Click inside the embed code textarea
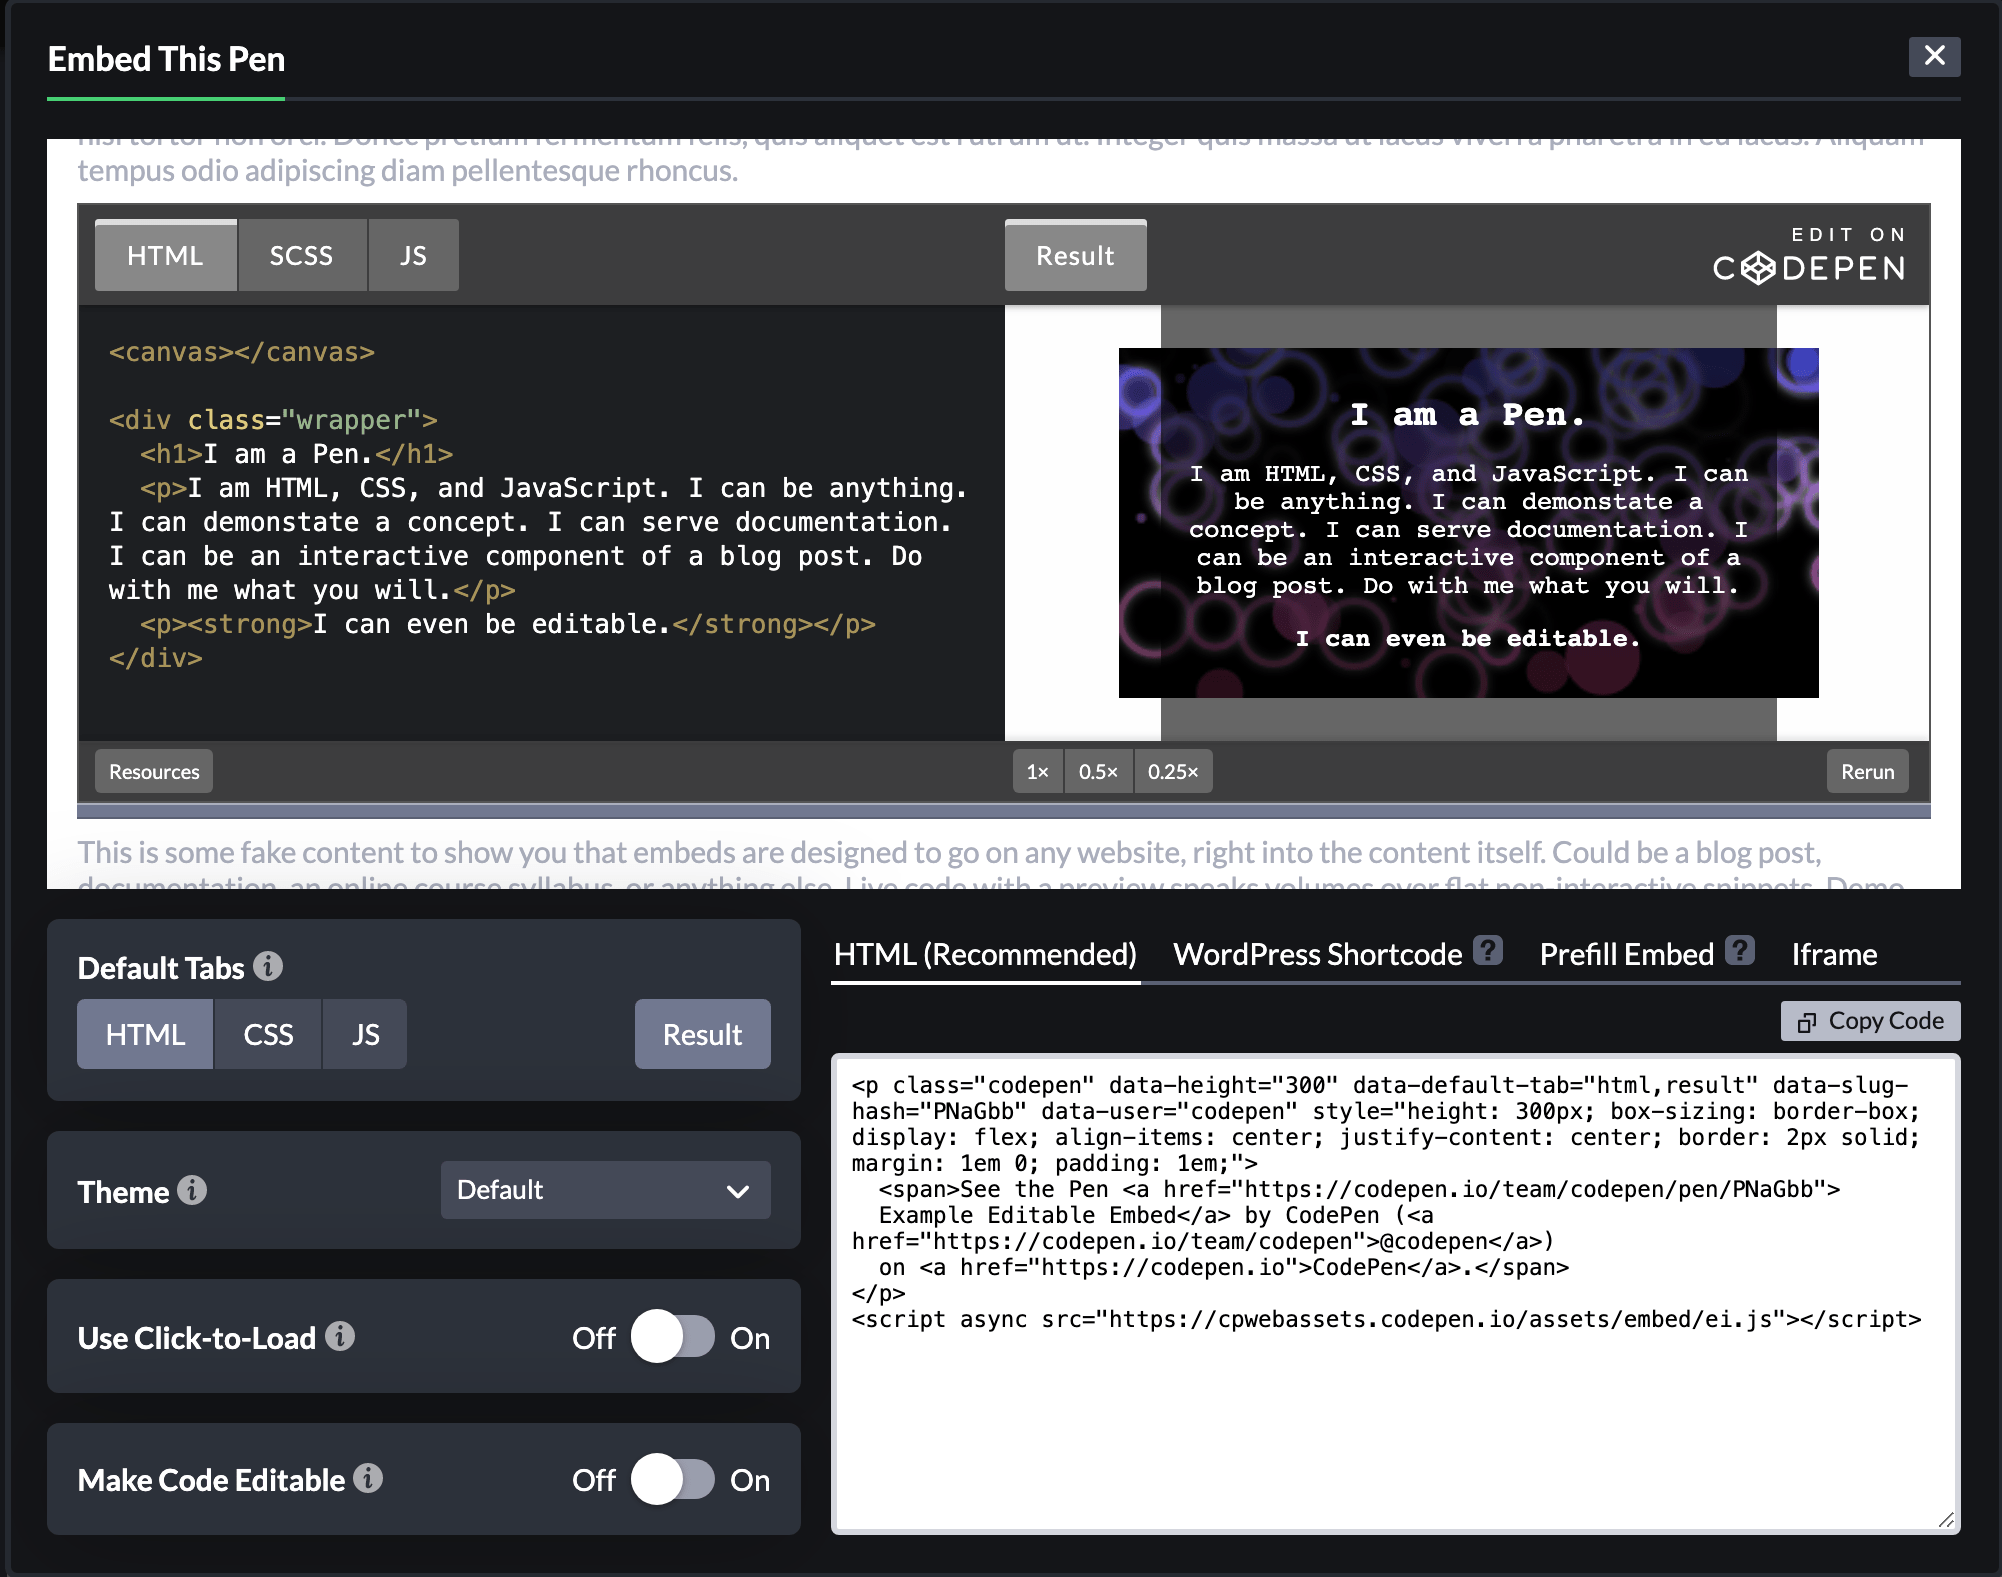2002x1577 pixels. point(1394,1420)
